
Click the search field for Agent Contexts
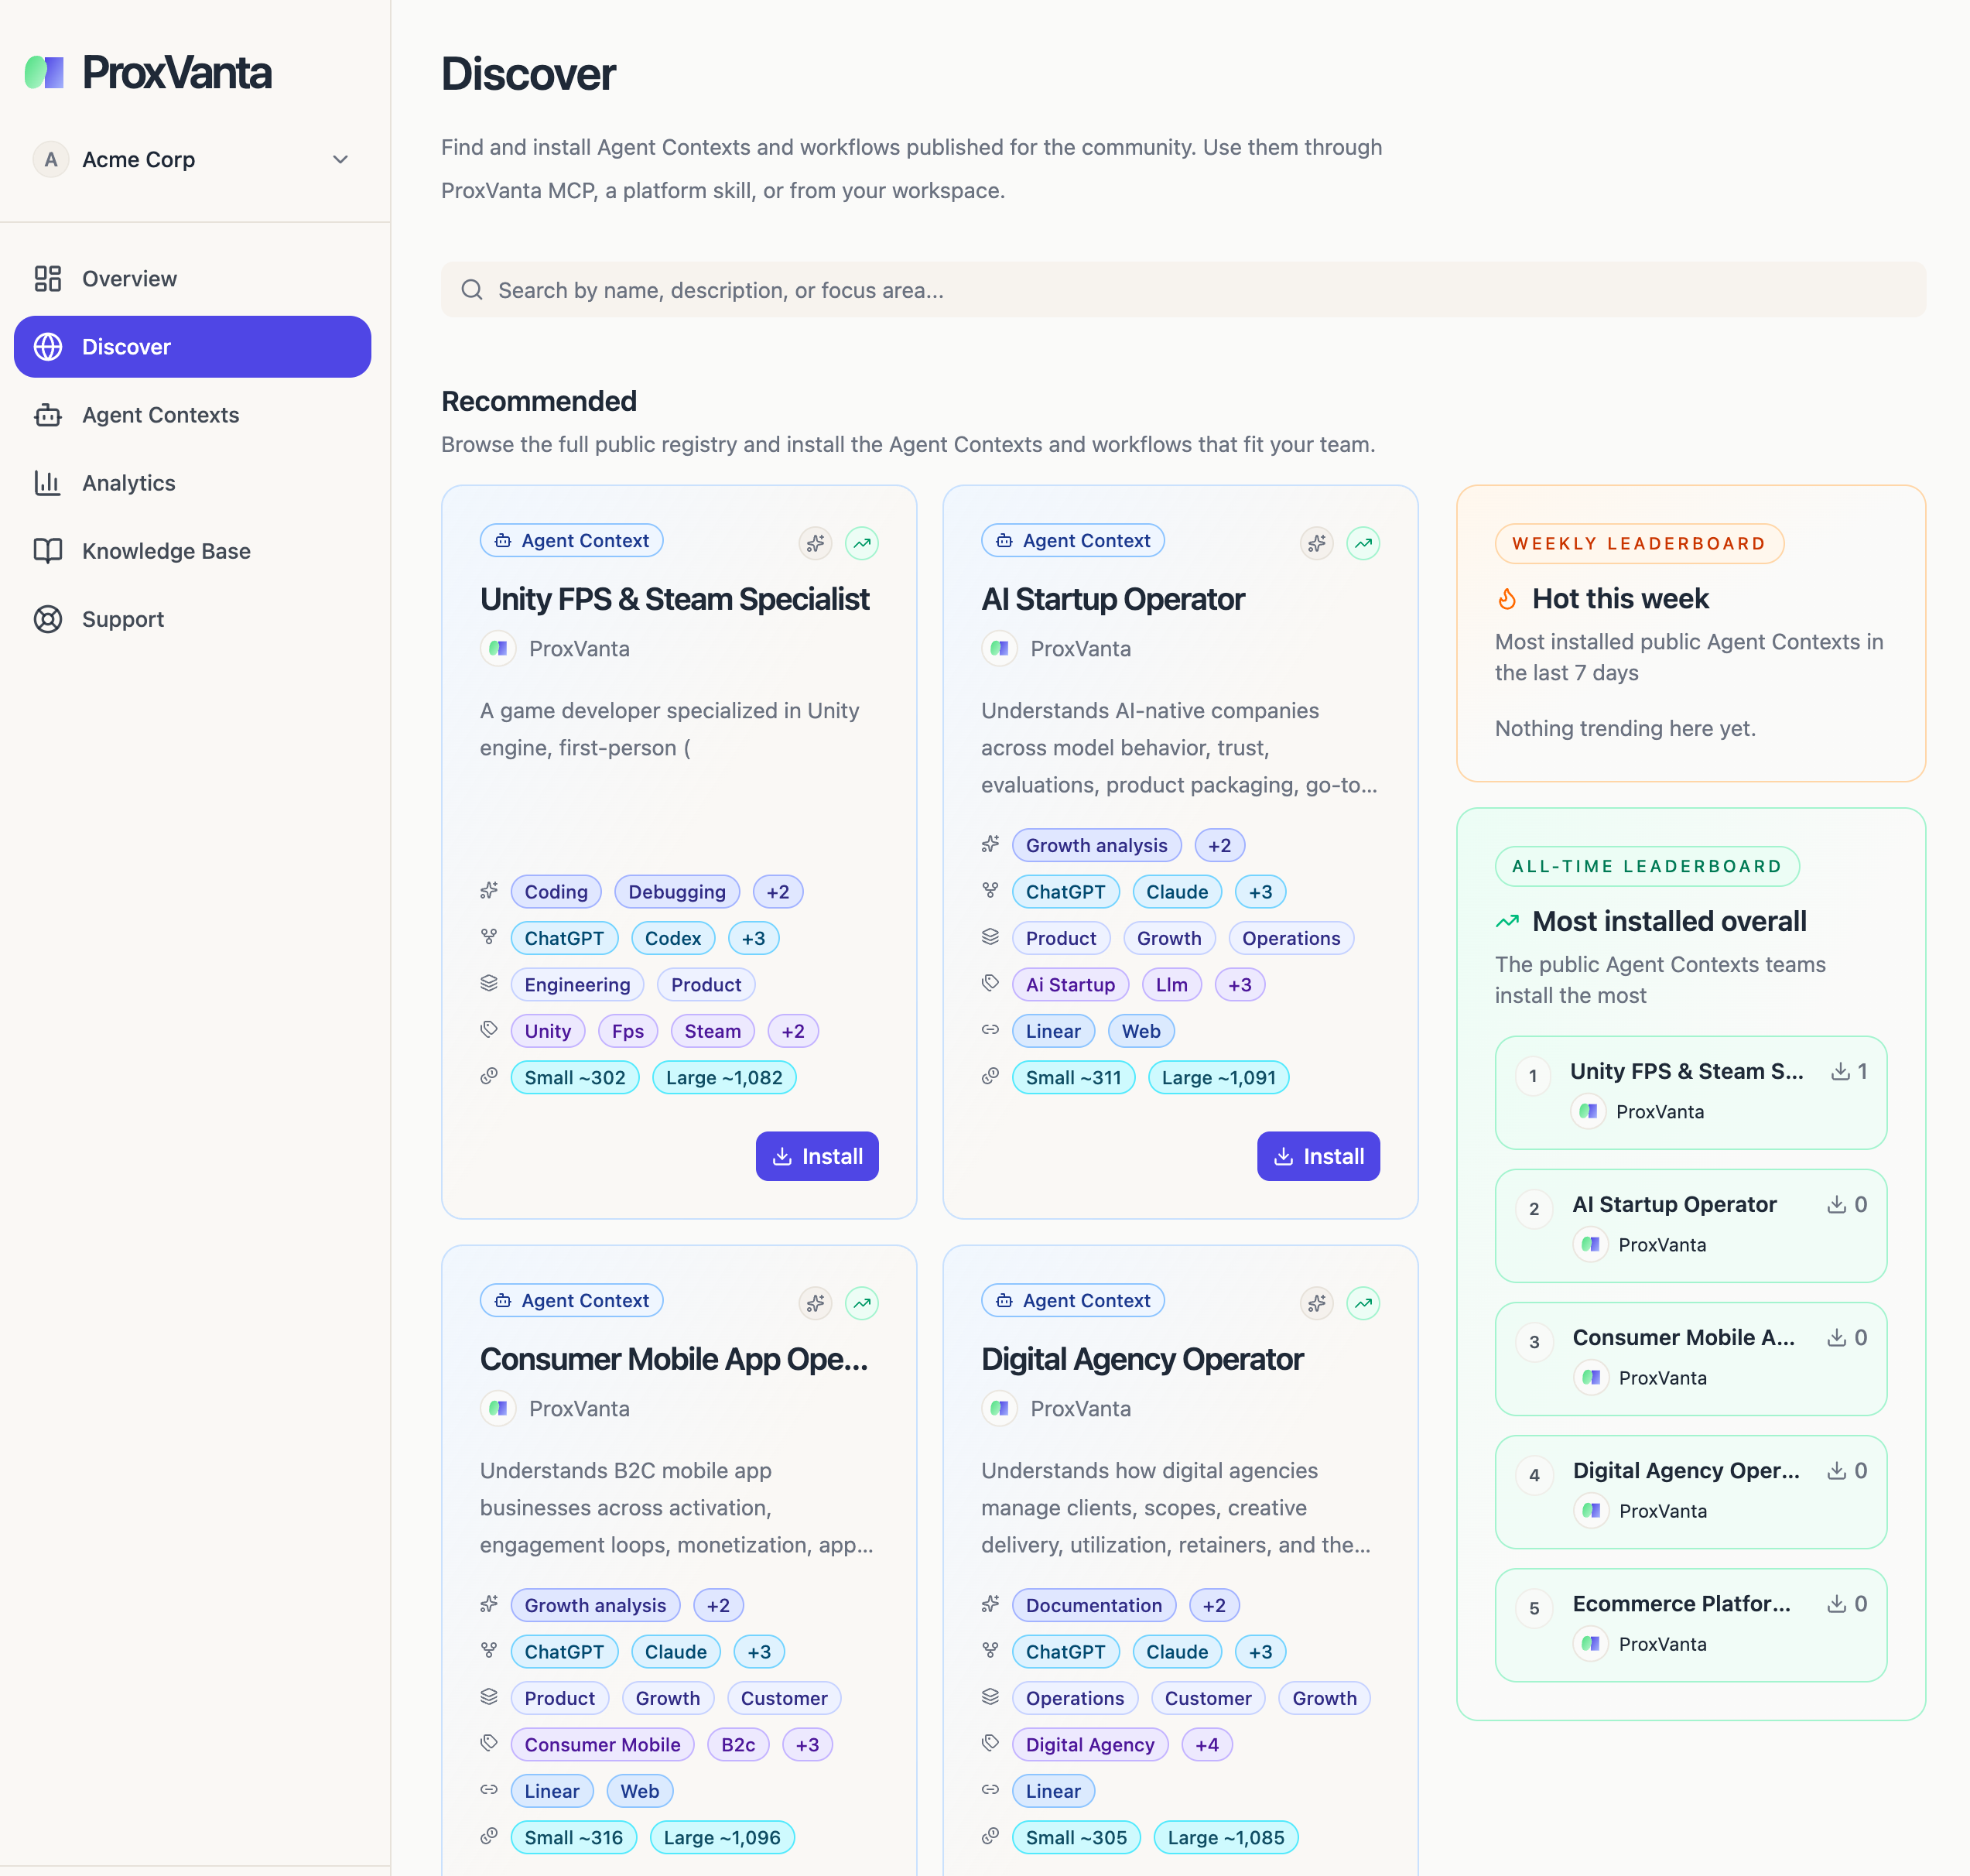point(1183,290)
